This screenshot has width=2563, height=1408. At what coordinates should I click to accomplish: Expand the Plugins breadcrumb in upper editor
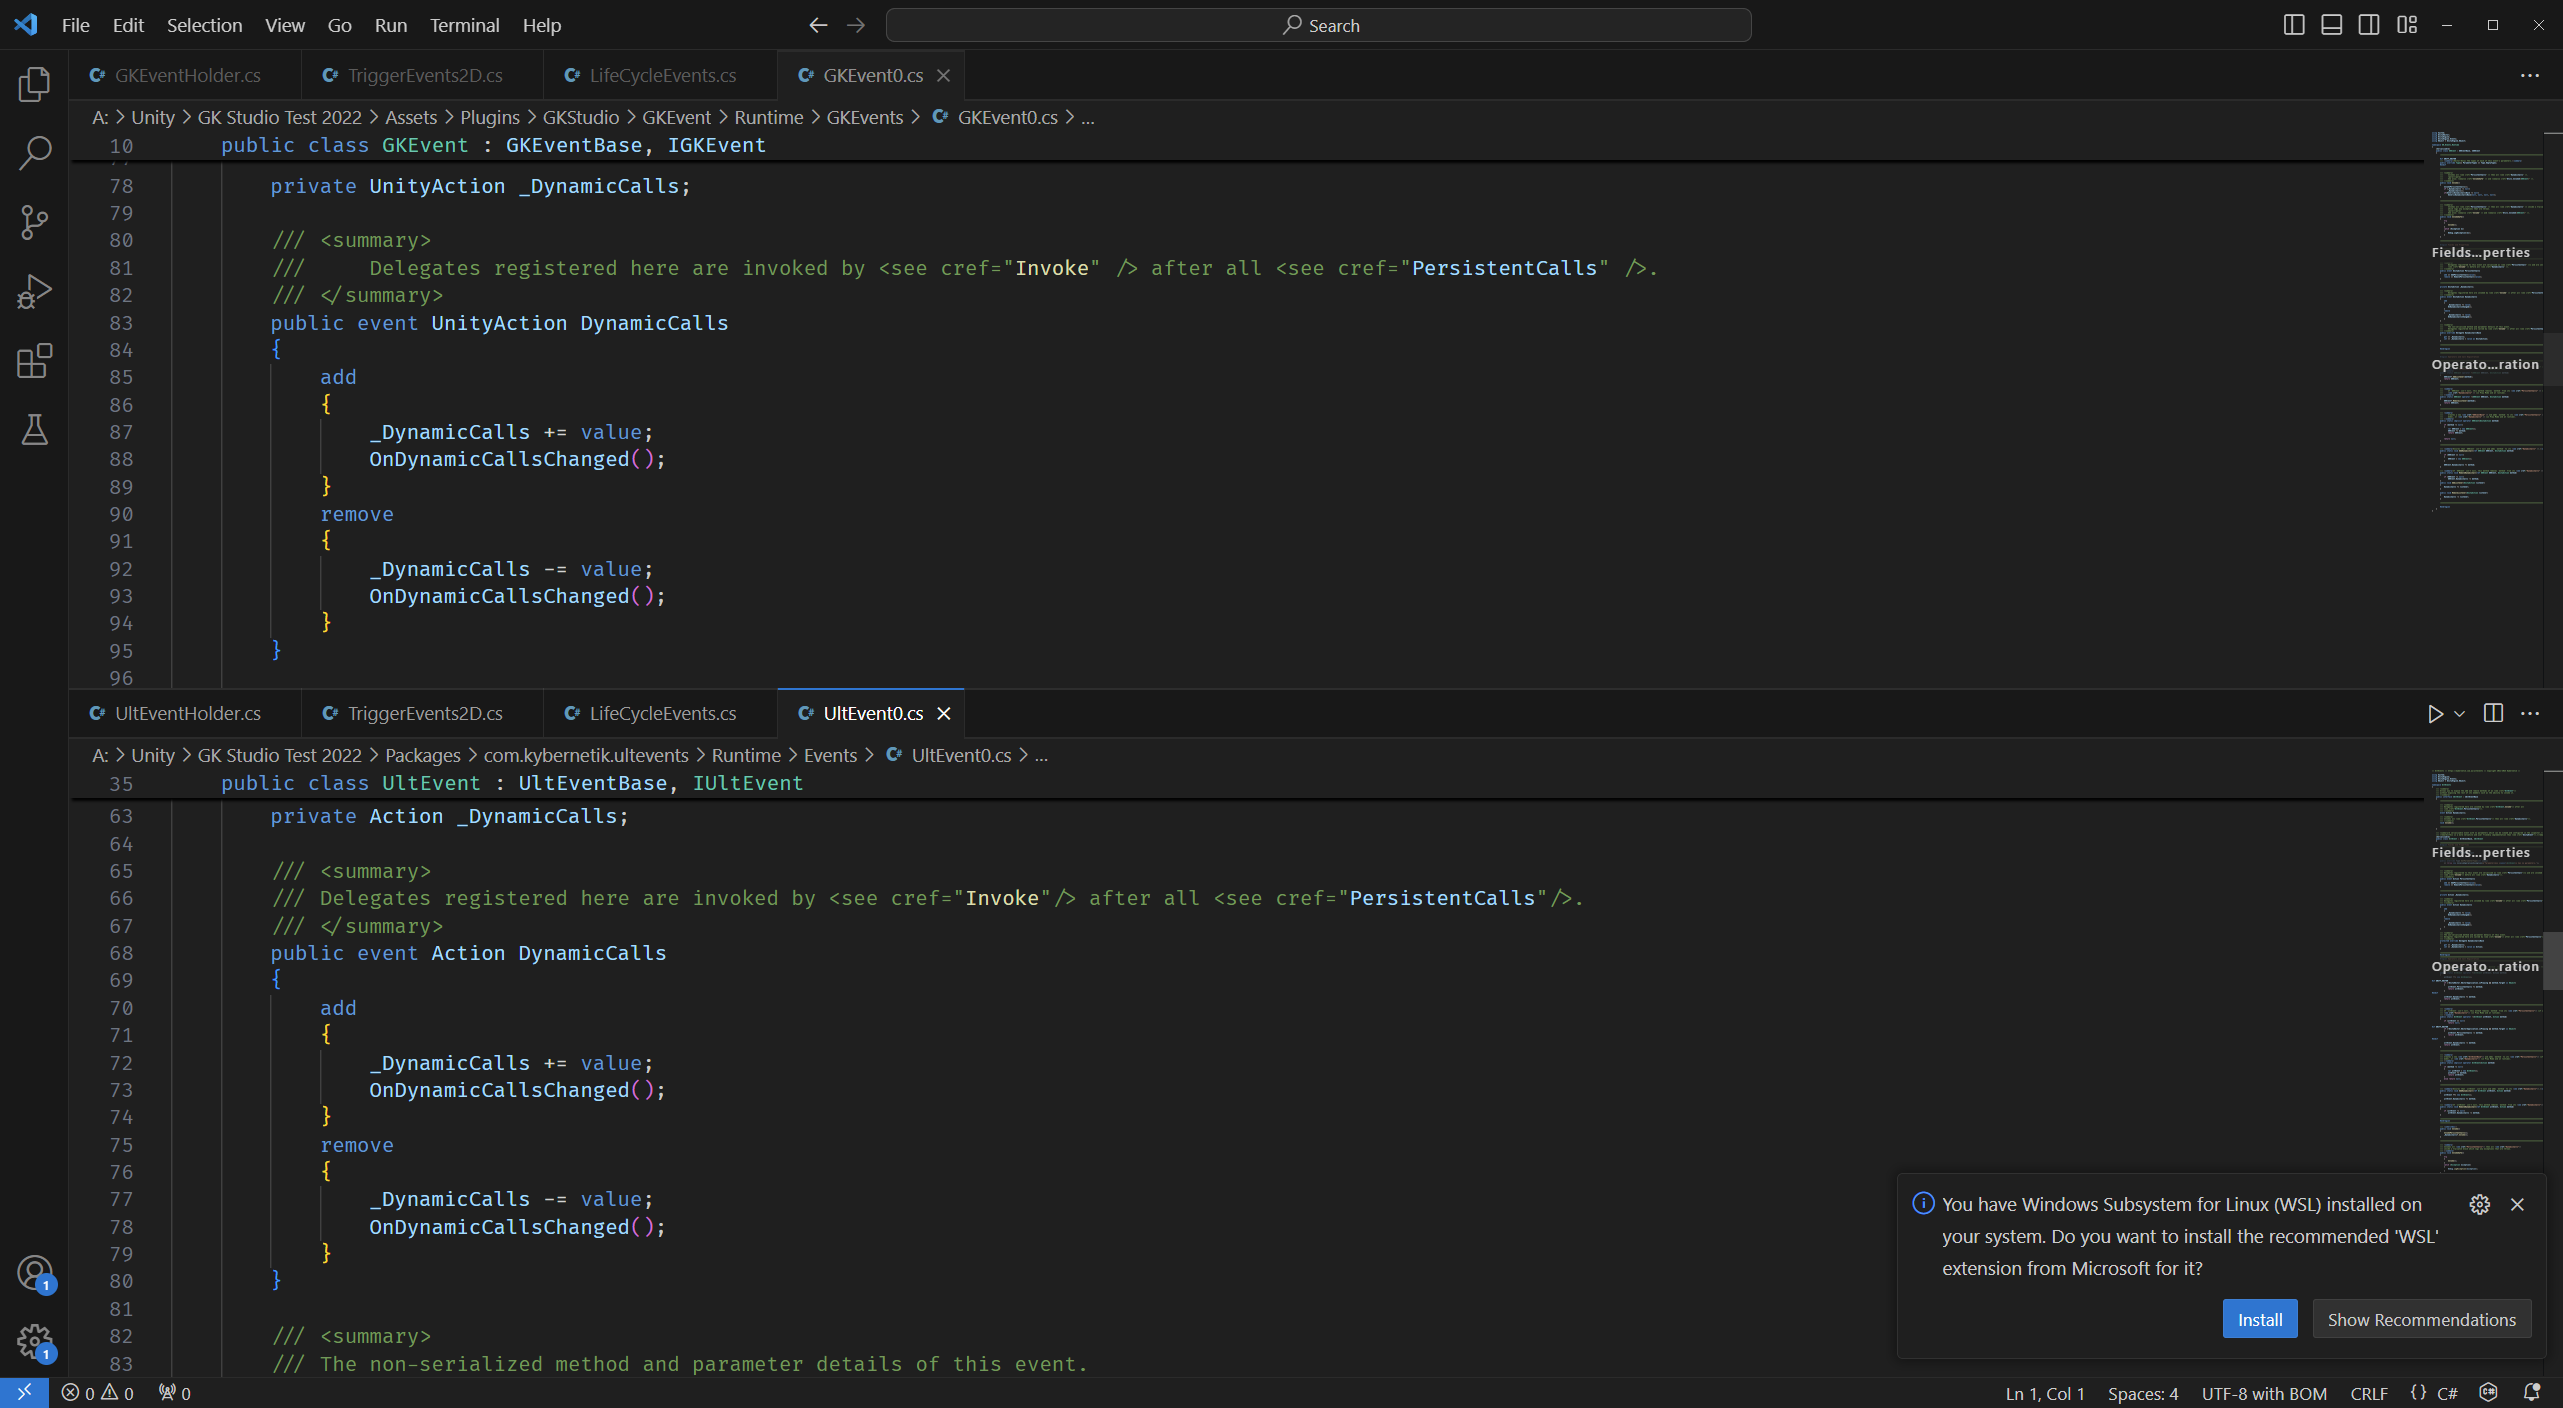click(x=489, y=117)
